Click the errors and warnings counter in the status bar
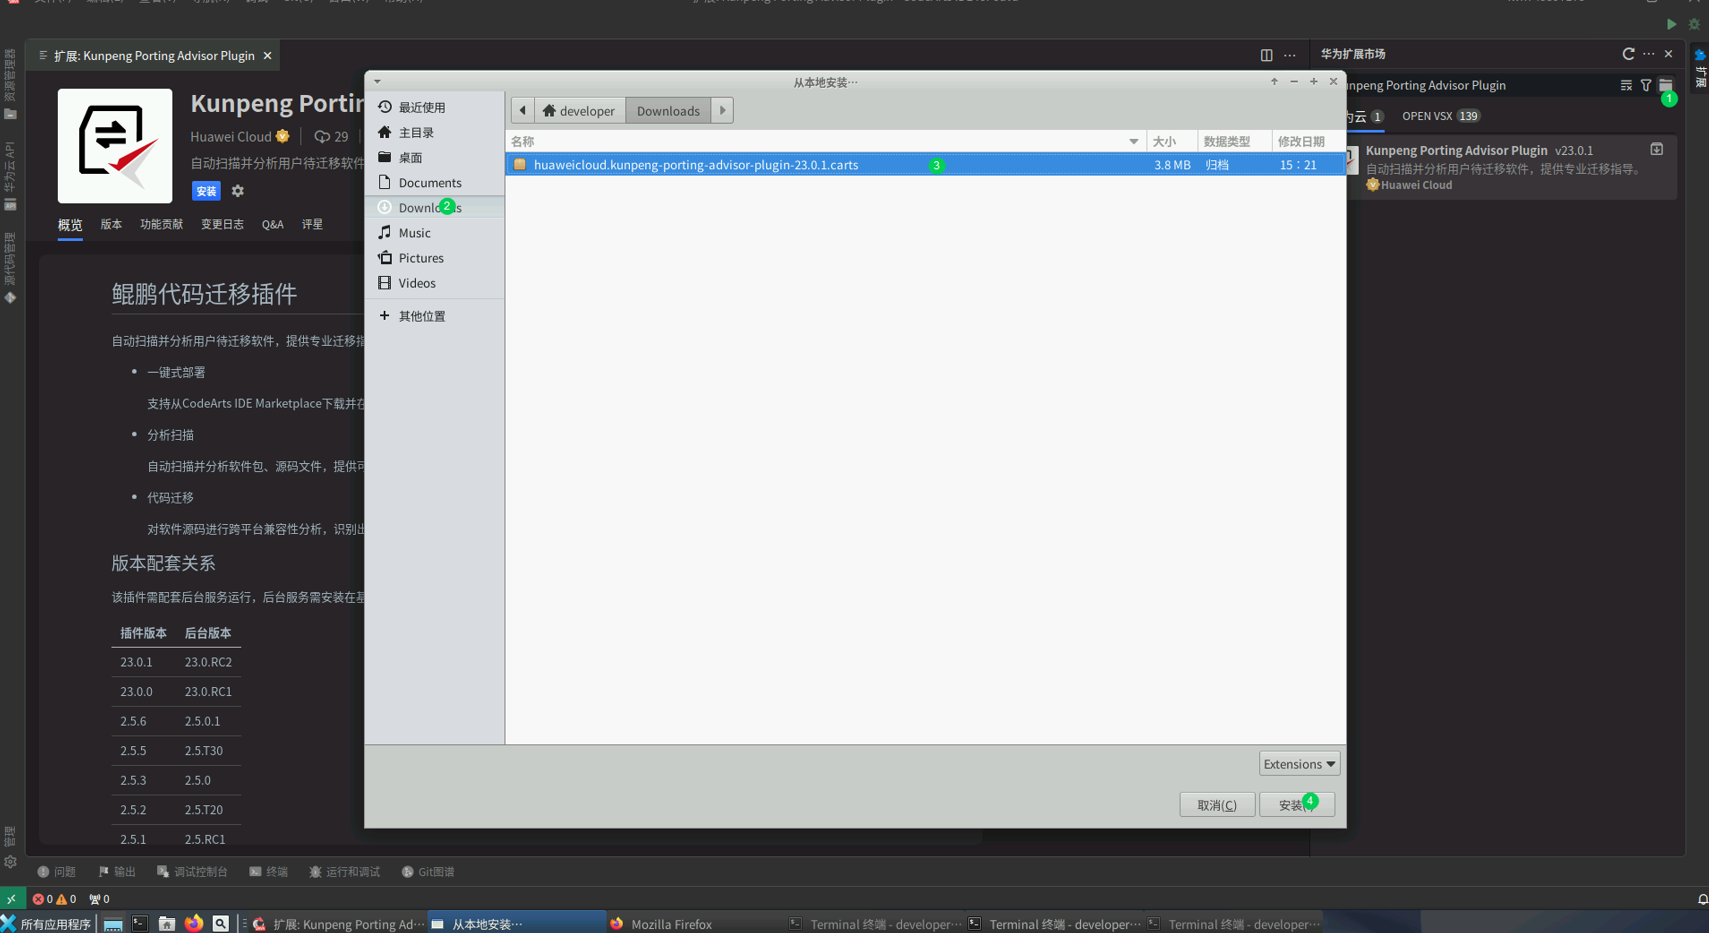Image resolution: width=1709 pixels, height=933 pixels. pyautogui.click(x=54, y=899)
